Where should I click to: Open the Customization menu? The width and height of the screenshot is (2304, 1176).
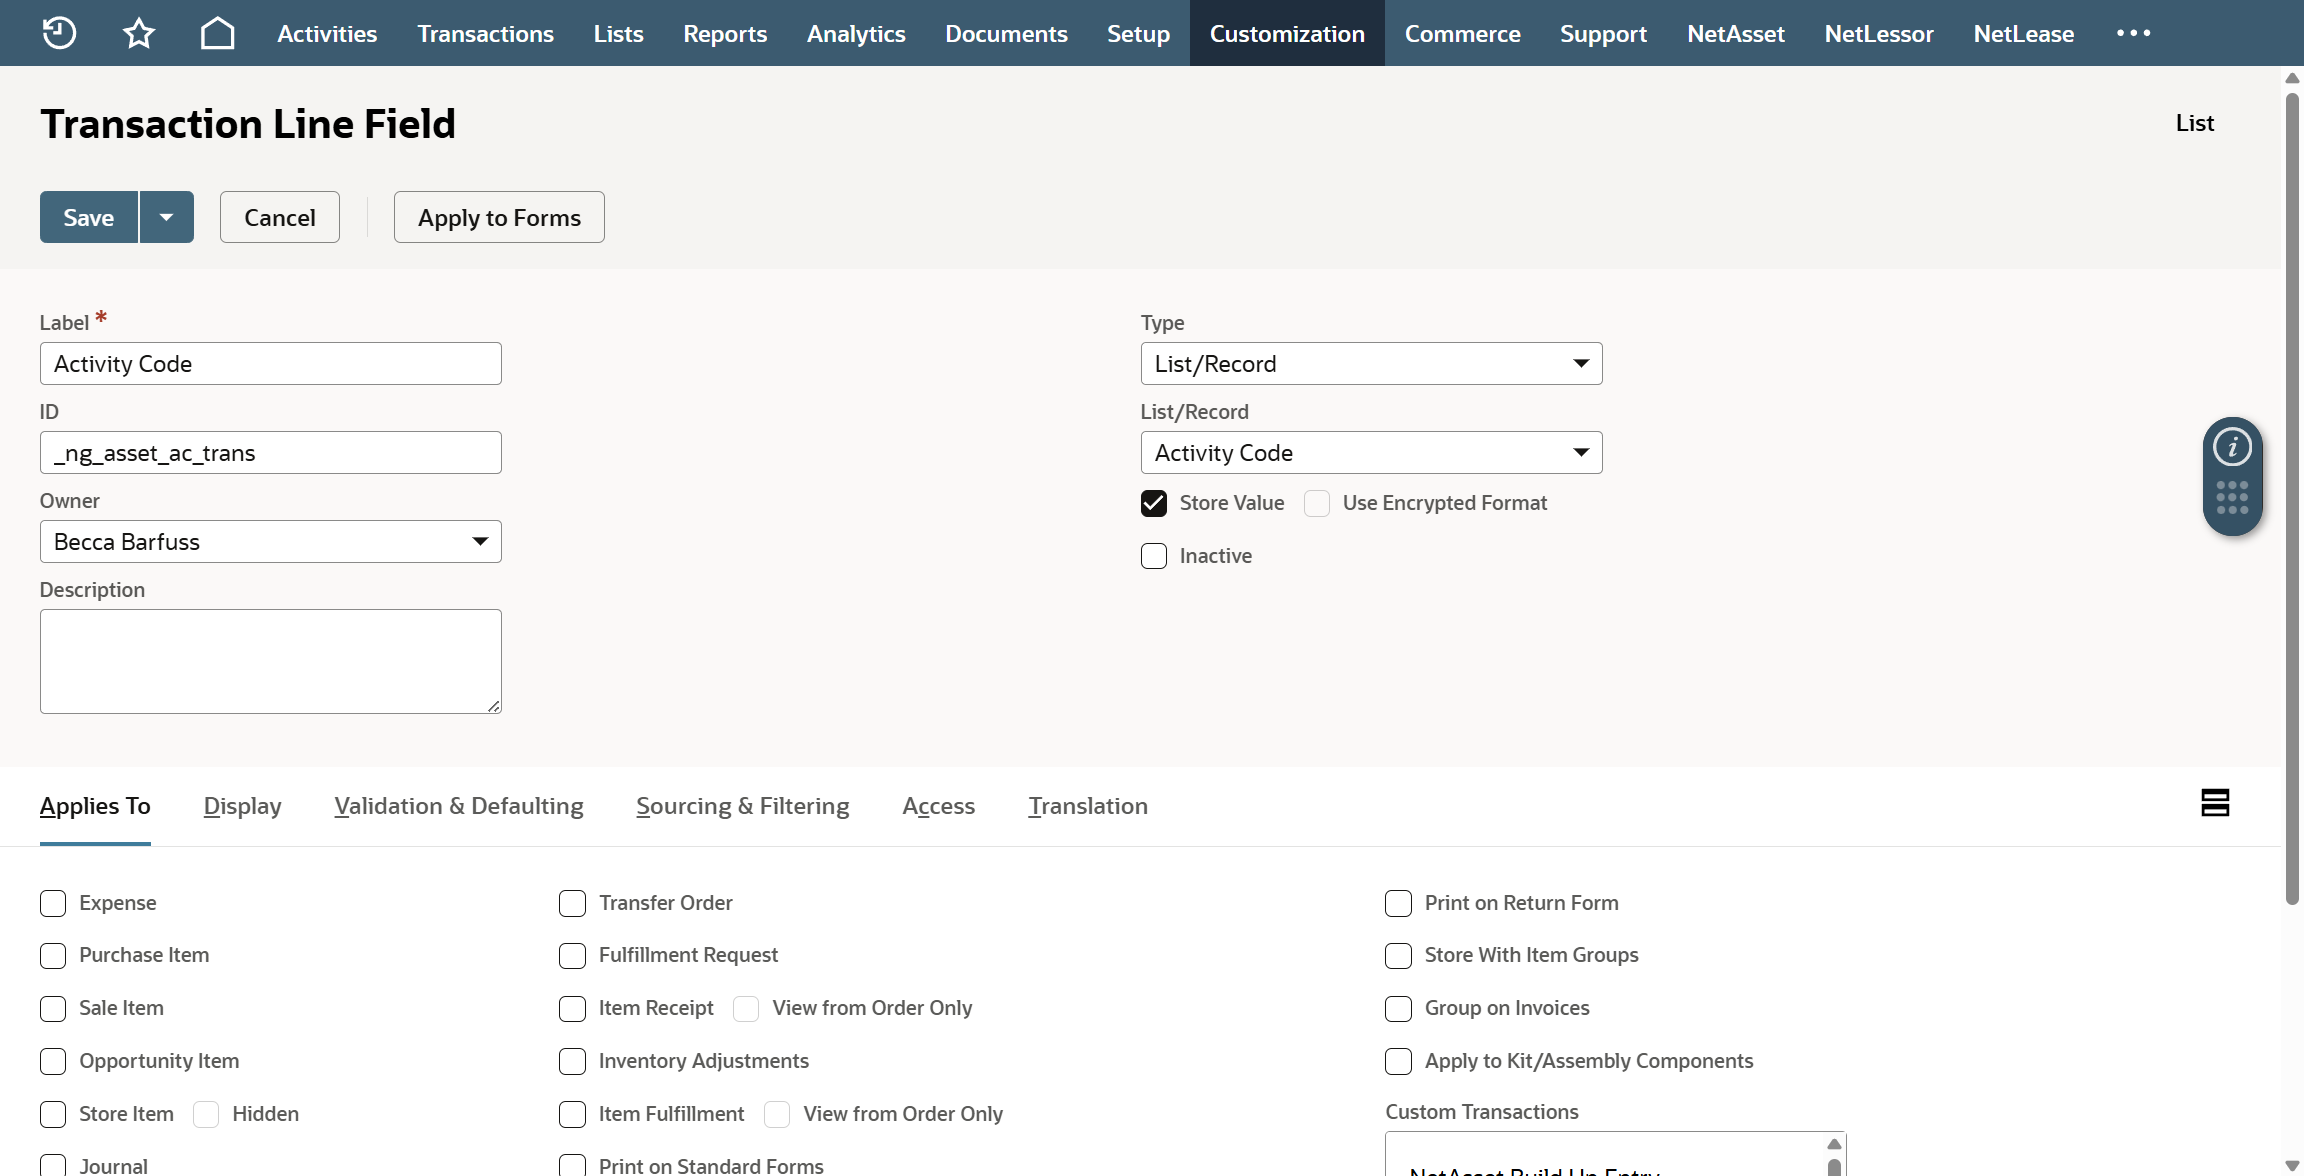pyautogui.click(x=1286, y=33)
